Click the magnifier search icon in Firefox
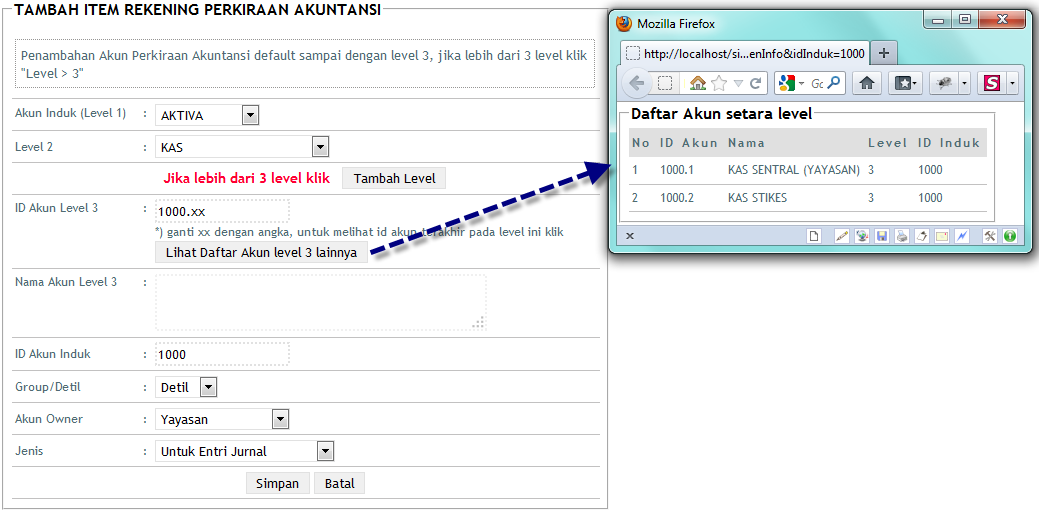Image resolution: width=1039 pixels, height=513 pixels. 834,83
